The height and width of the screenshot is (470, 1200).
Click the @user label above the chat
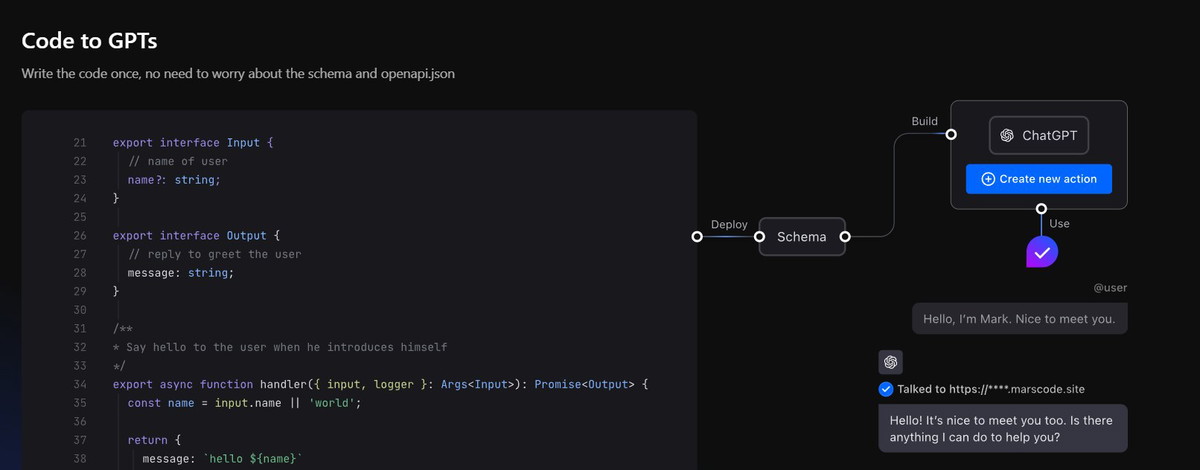point(1110,288)
